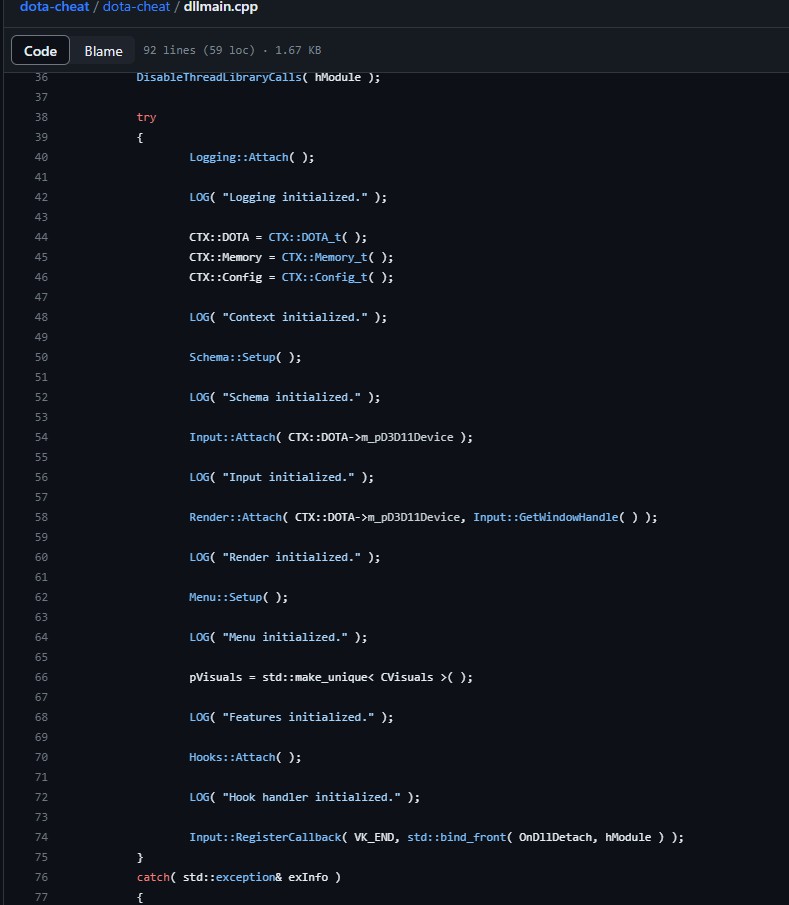Click line number 74
The height and width of the screenshot is (905, 789).
(41, 837)
